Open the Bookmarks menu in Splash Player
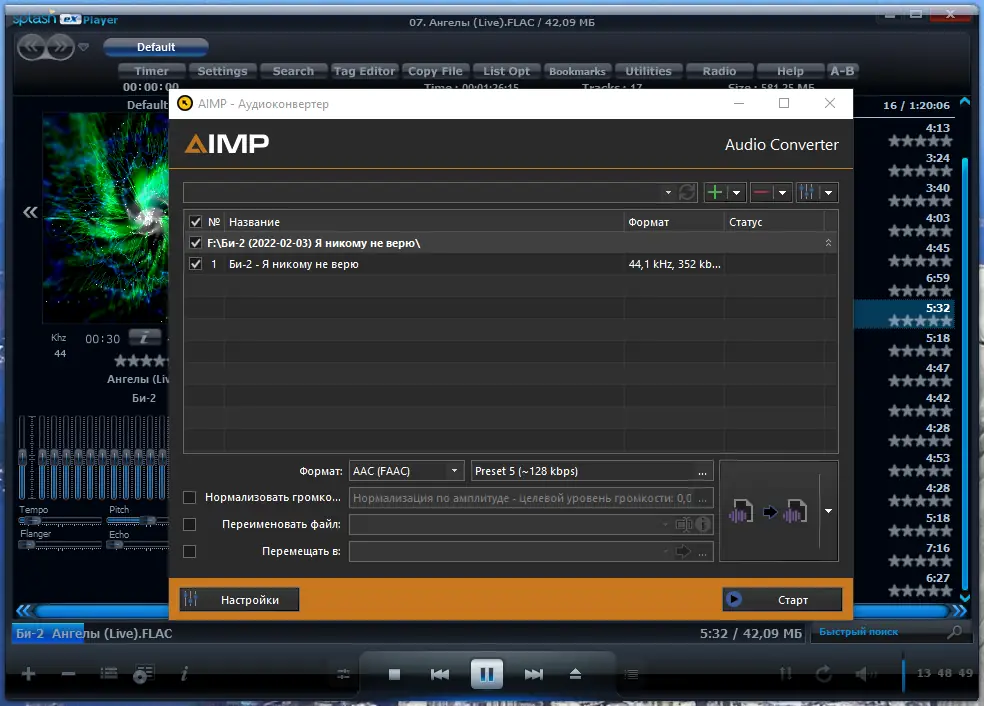Screen dimensions: 984x706 click(577, 71)
